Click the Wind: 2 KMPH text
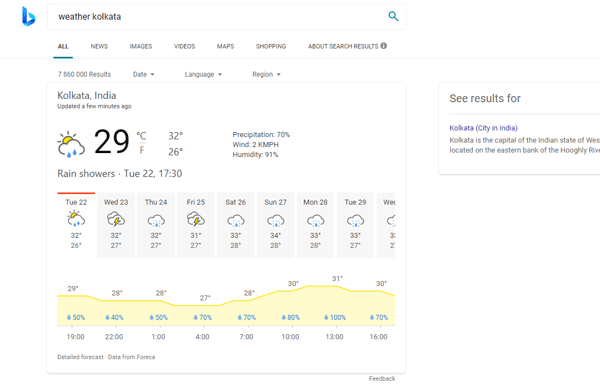The width and height of the screenshot is (600, 386). [x=256, y=145]
